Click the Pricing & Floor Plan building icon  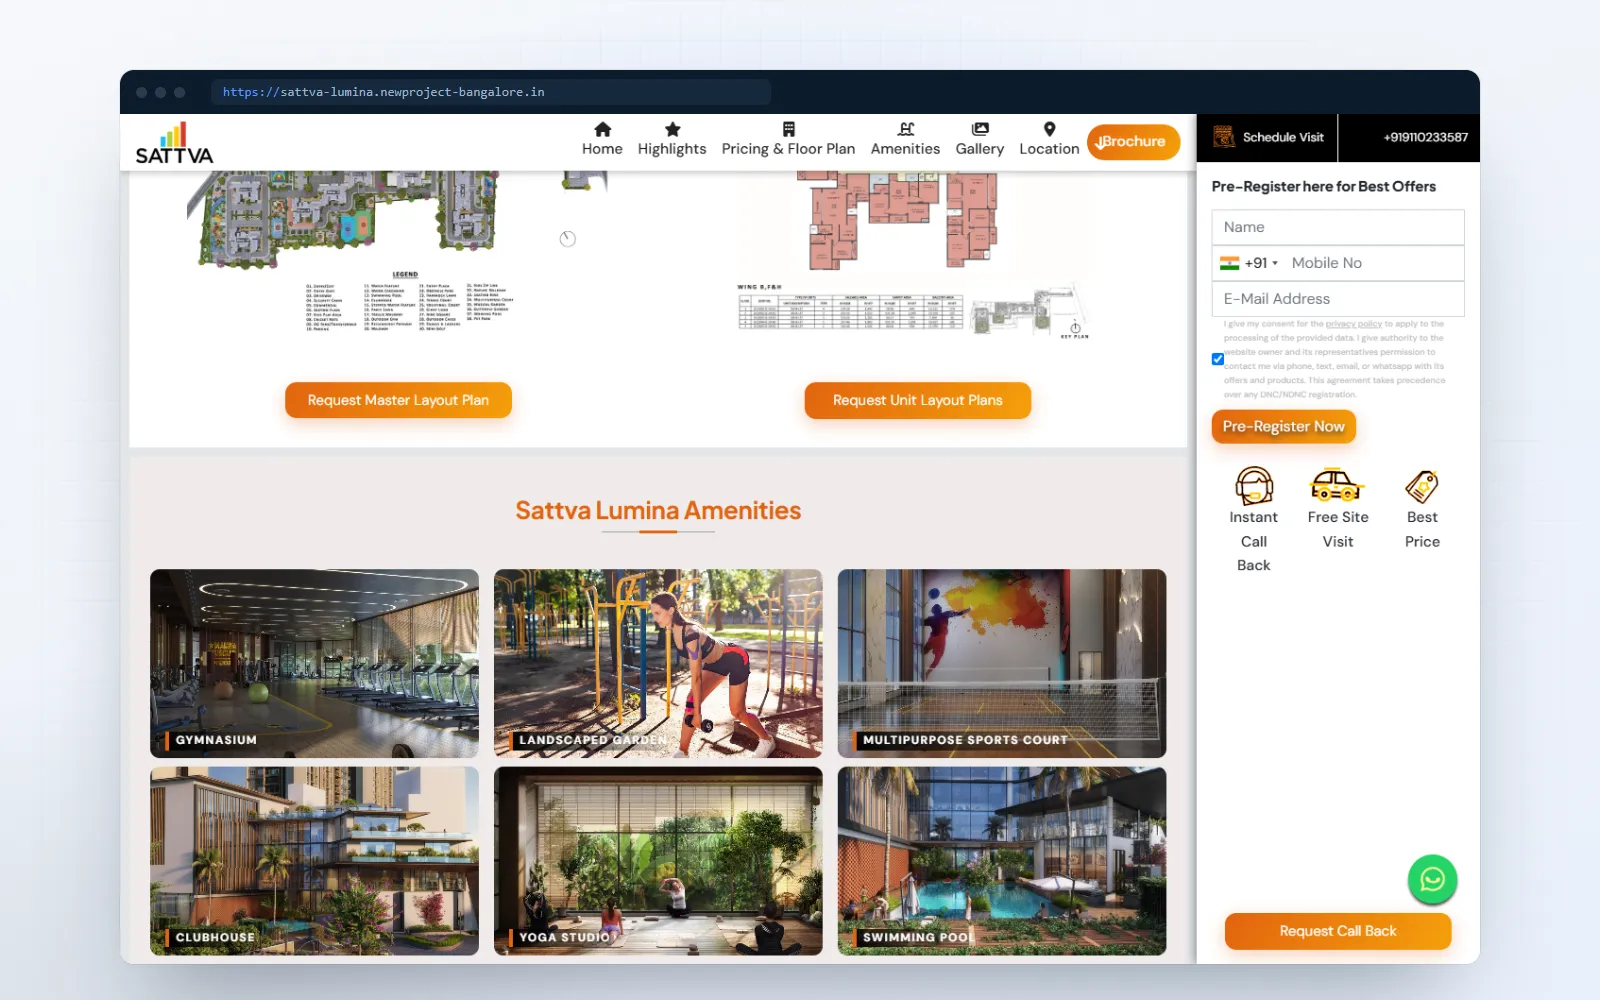point(788,129)
